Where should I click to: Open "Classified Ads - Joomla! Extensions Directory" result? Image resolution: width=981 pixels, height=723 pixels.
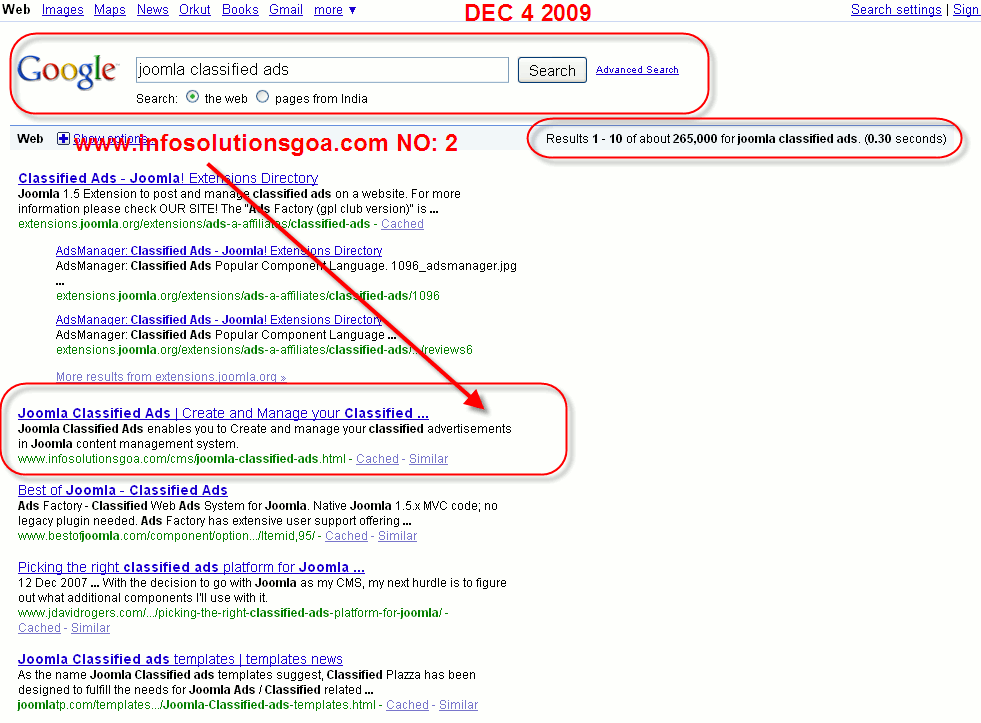(x=168, y=178)
